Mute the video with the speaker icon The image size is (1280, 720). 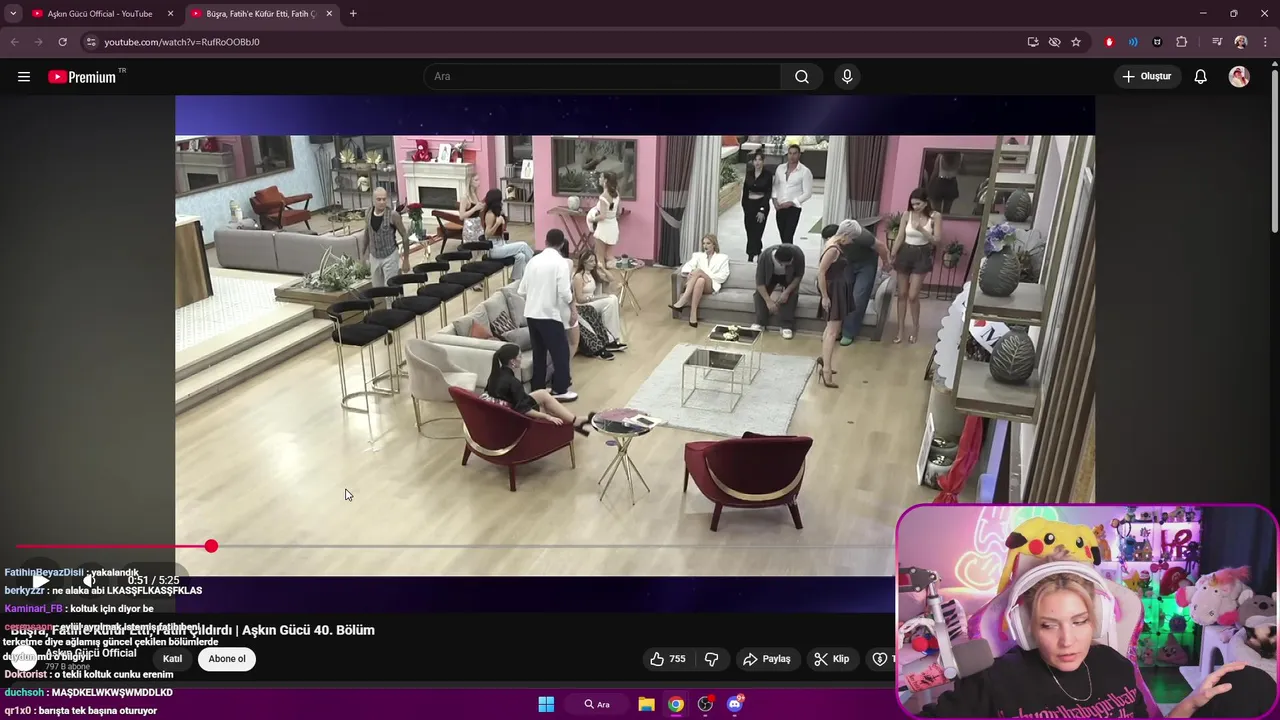89,580
